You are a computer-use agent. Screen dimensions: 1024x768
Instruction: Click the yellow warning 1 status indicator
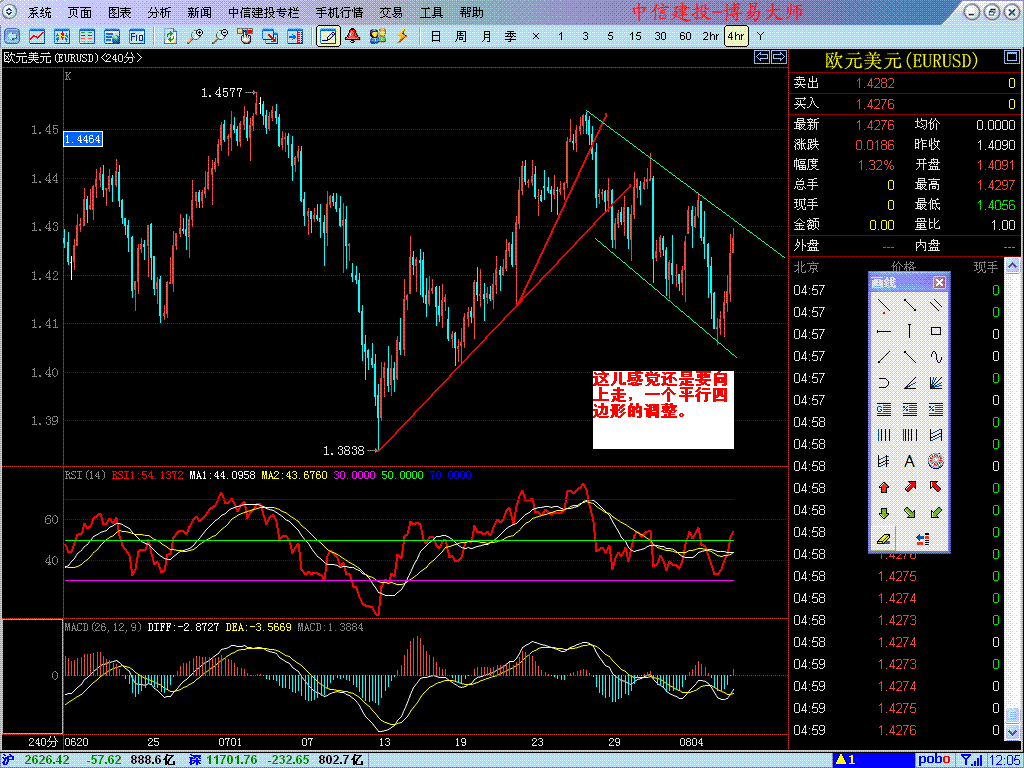pos(846,760)
